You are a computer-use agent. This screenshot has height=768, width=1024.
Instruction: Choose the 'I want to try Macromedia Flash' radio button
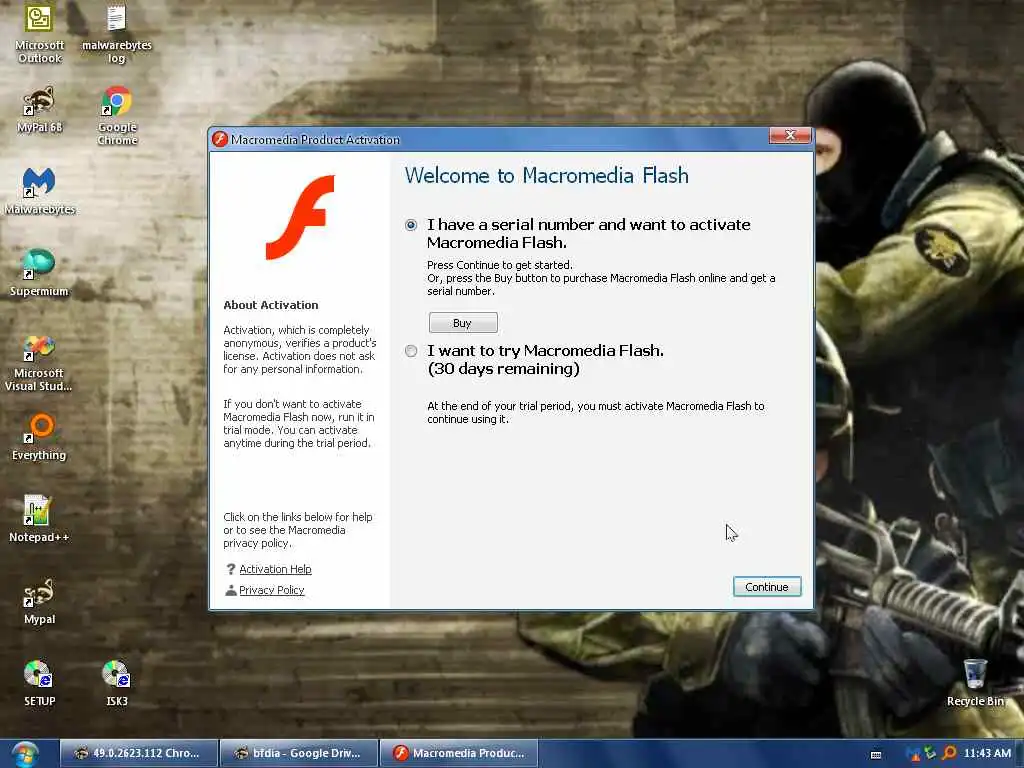pos(411,351)
